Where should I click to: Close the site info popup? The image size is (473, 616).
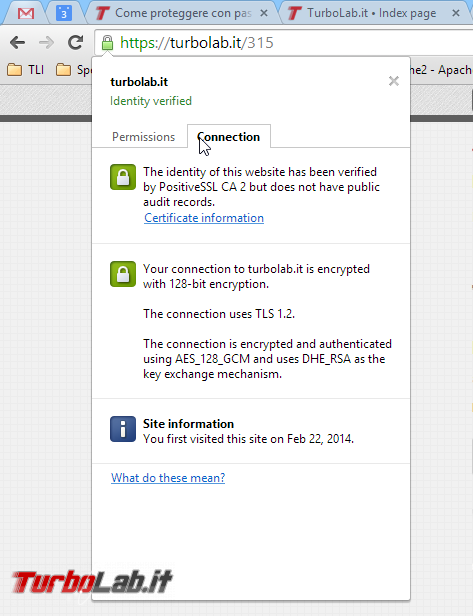click(x=394, y=81)
